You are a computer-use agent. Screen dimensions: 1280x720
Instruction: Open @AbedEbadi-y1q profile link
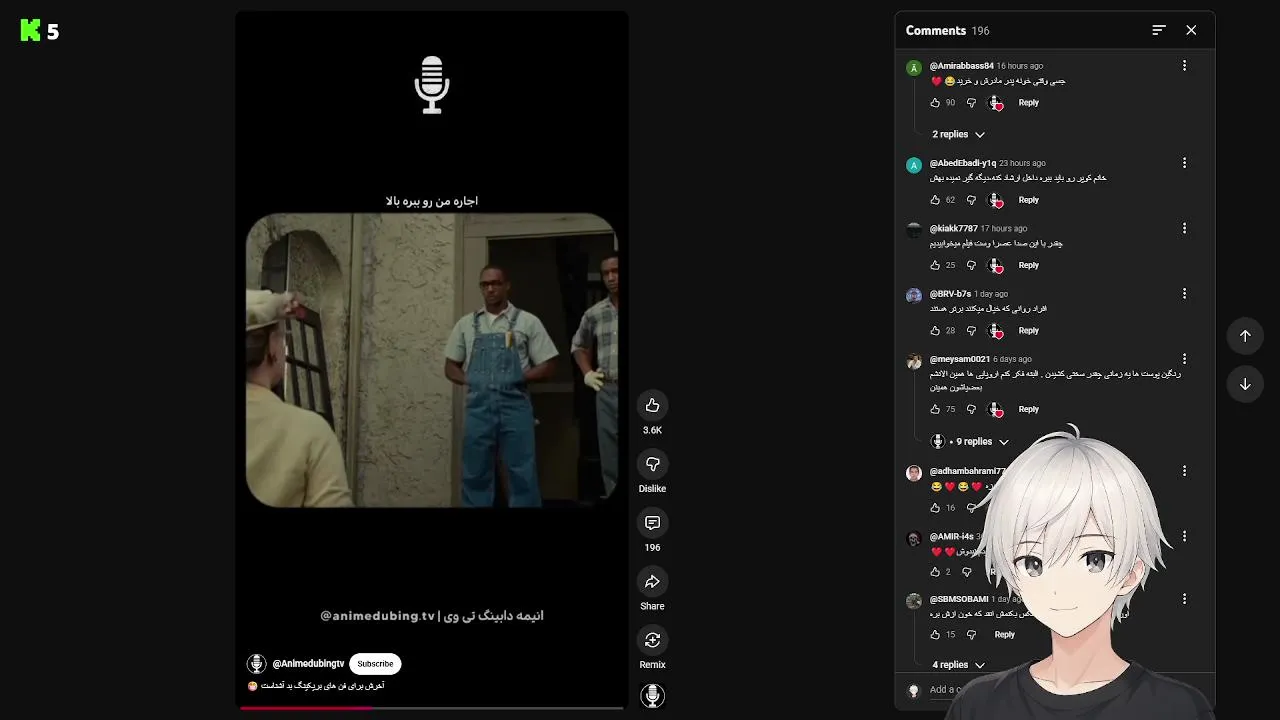click(x=962, y=163)
